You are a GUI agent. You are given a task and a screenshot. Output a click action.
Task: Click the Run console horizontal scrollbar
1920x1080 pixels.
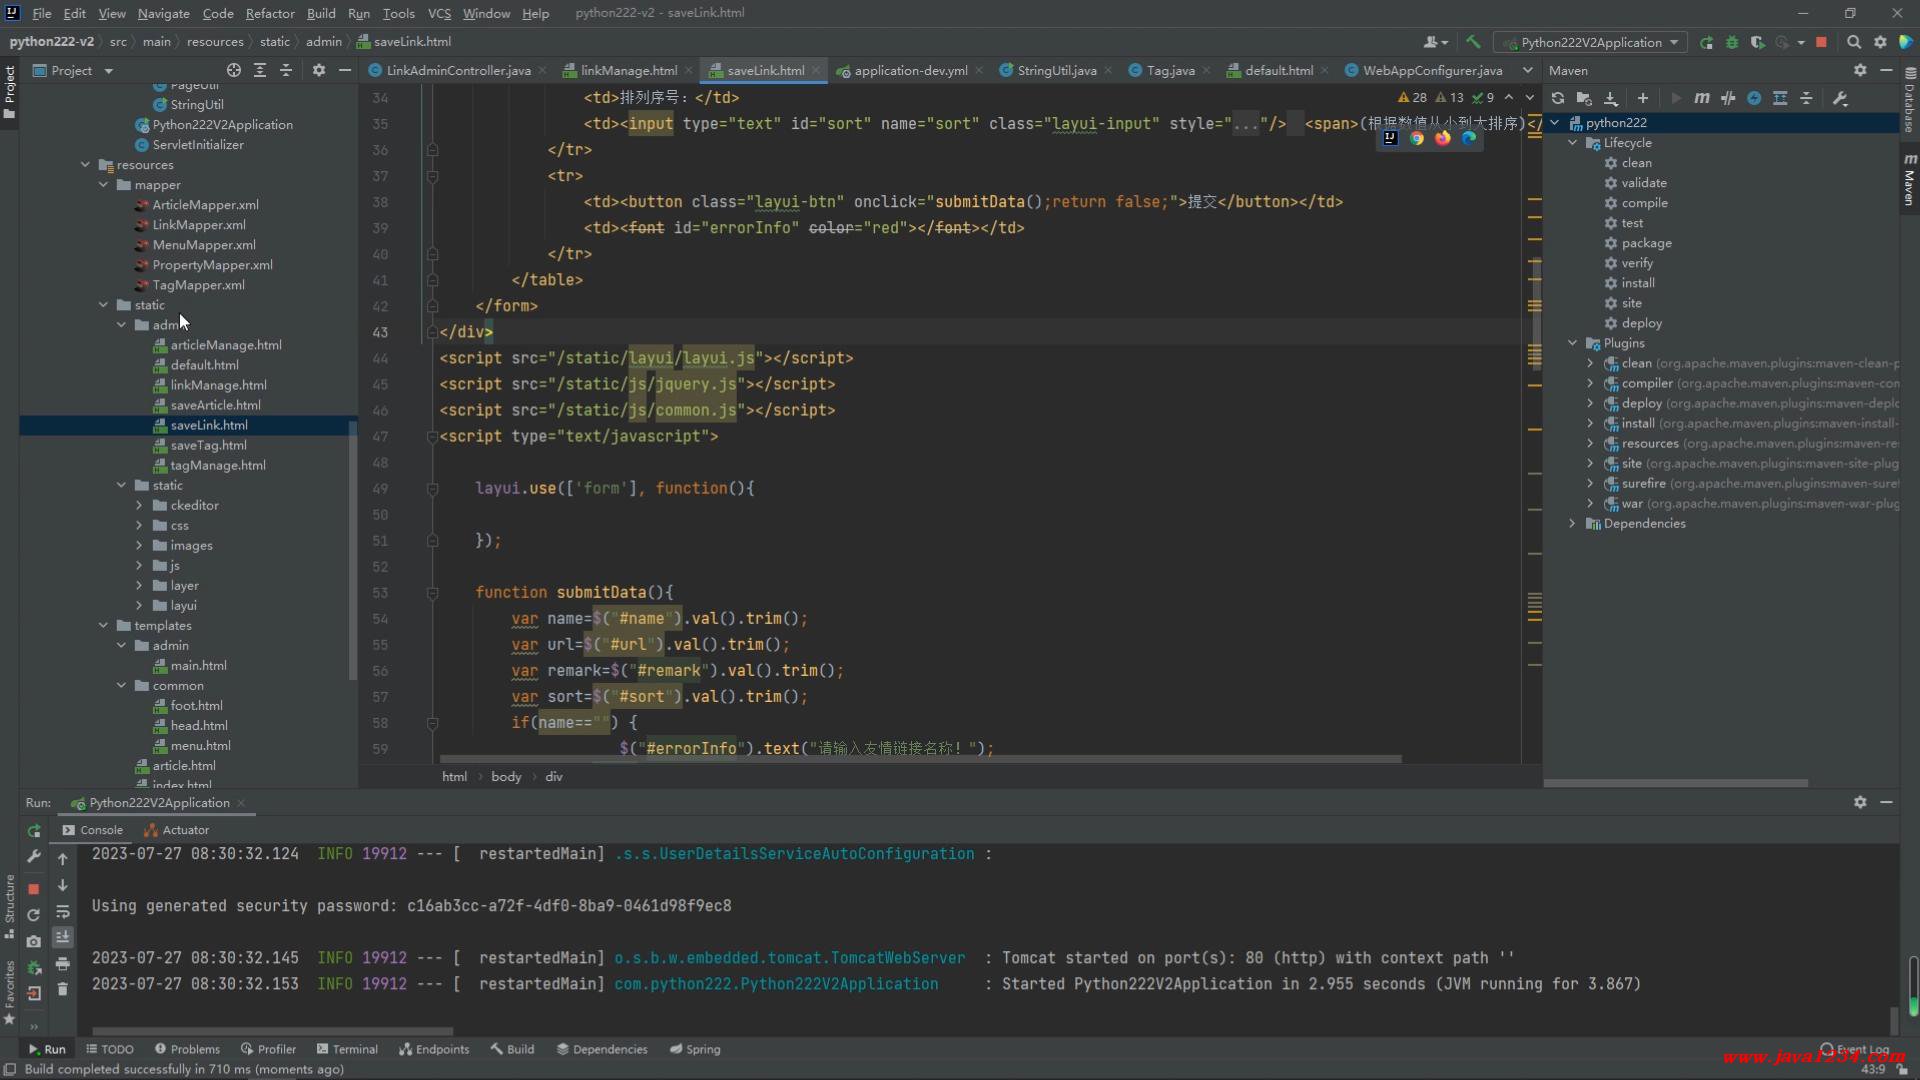pyautogui.click(x=272, y=1031)
